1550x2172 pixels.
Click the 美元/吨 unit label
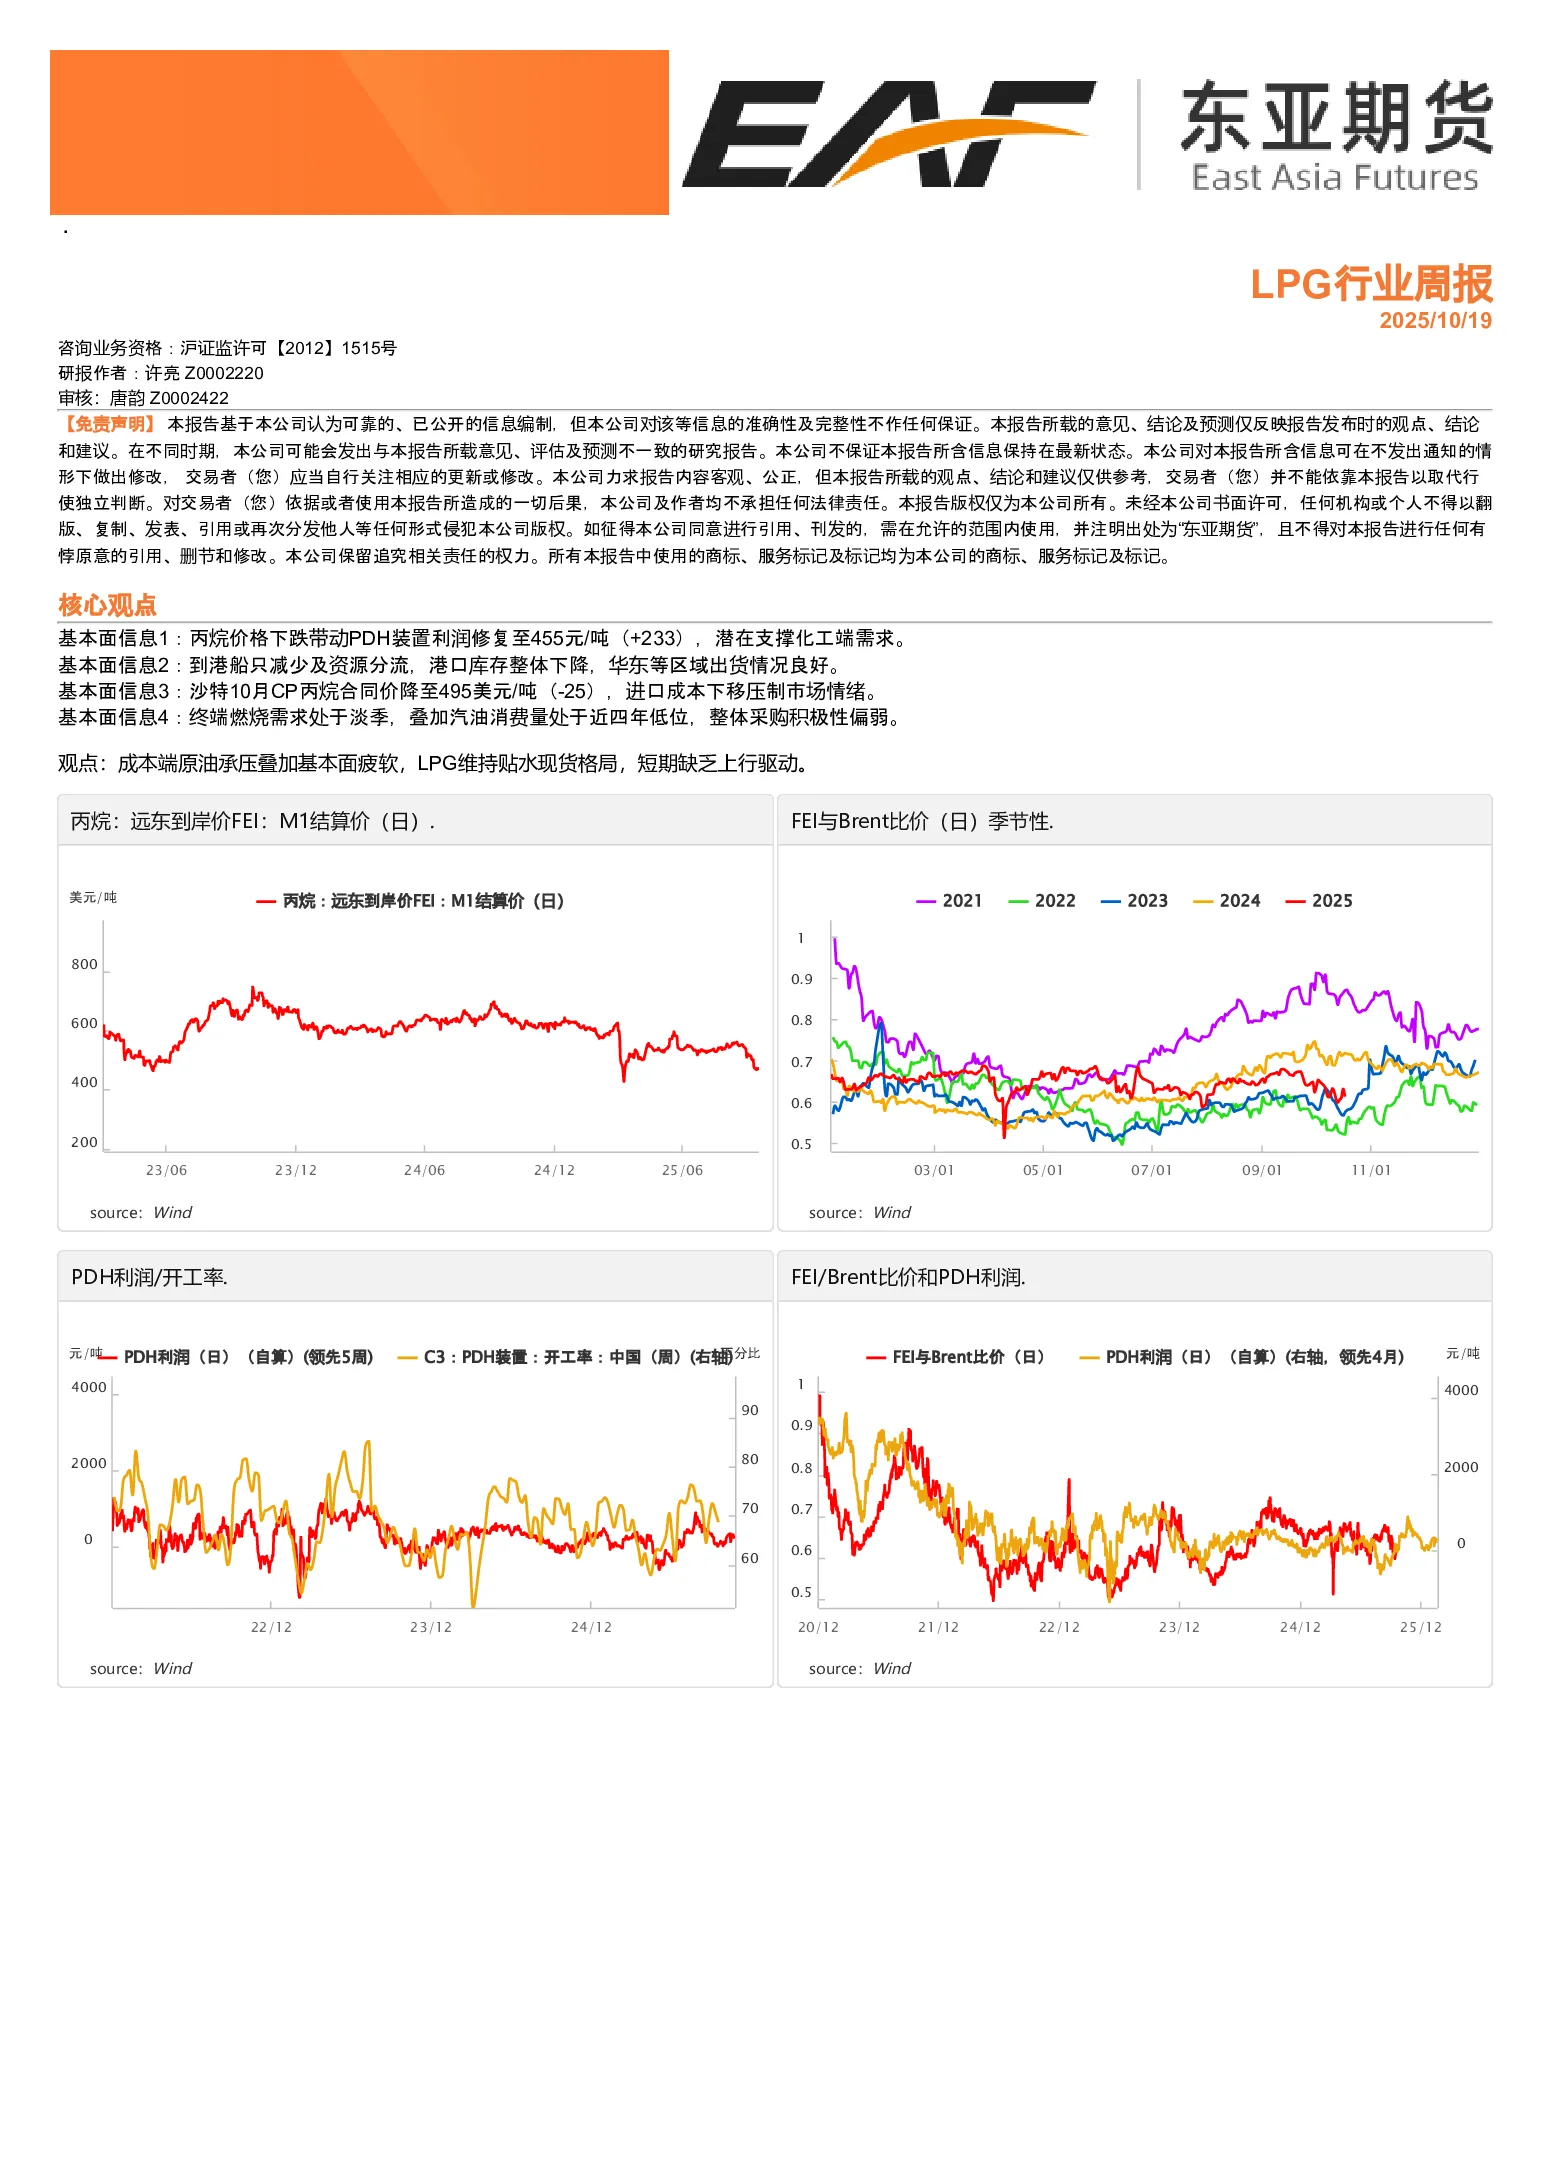93,898
